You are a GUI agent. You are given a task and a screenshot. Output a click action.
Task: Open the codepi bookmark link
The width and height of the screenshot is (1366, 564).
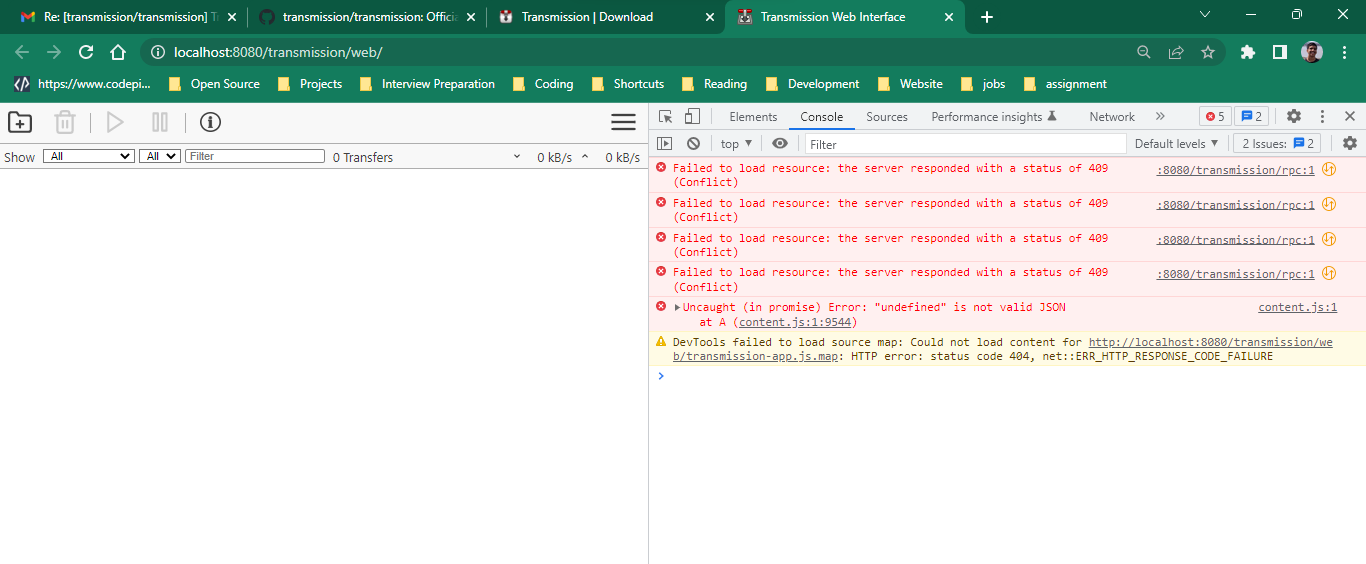tap(81, 84)
